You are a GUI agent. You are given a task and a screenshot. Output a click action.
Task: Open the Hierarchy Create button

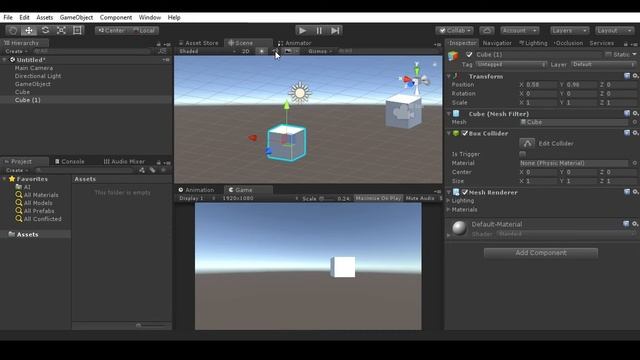pyautogui.click(x=16, y=51)
